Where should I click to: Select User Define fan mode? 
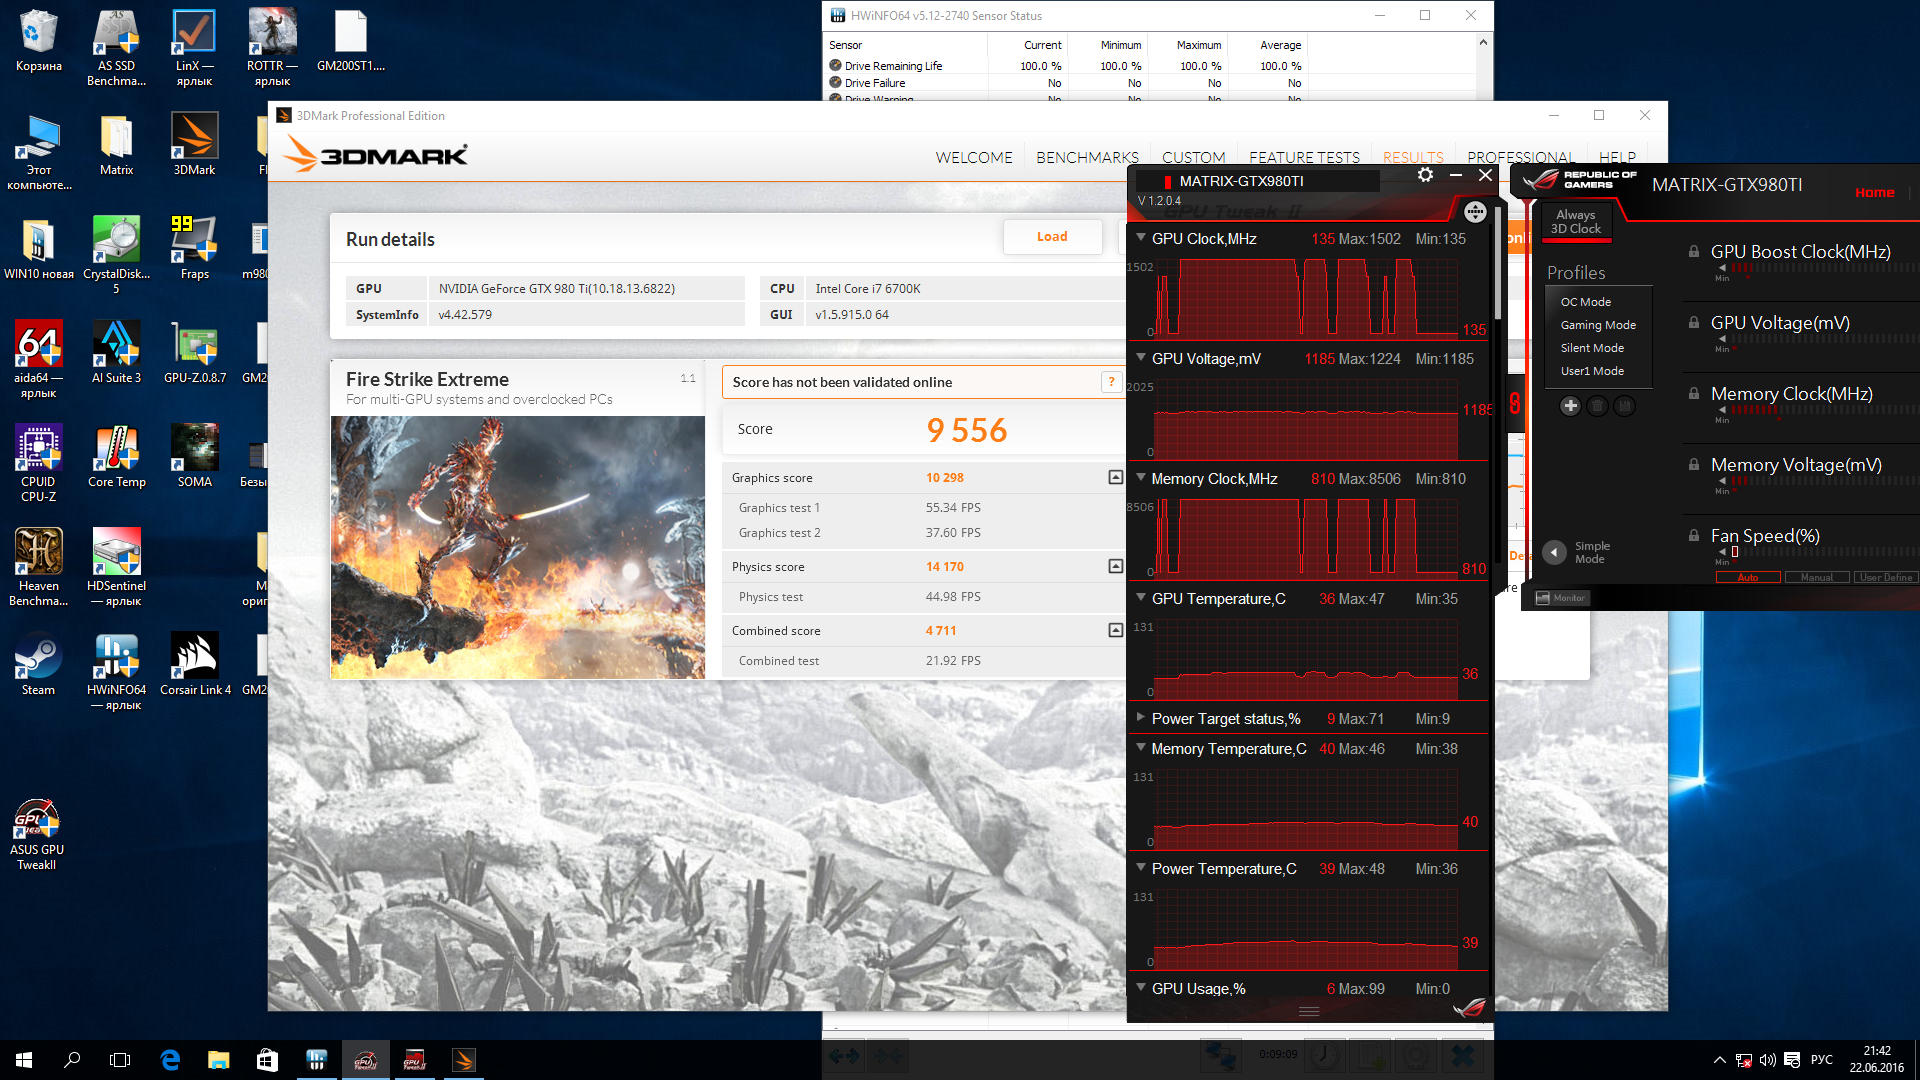(x=1885, y=578)
